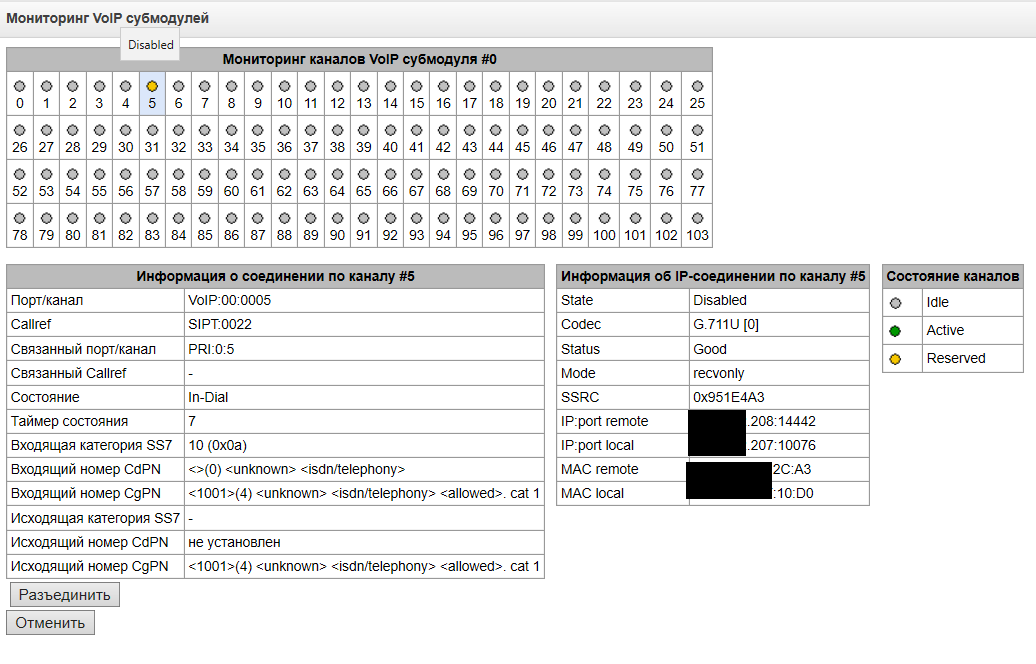1036x664 pixels.
Task: Click the local port value .207:10076
Action: (782, 445)
